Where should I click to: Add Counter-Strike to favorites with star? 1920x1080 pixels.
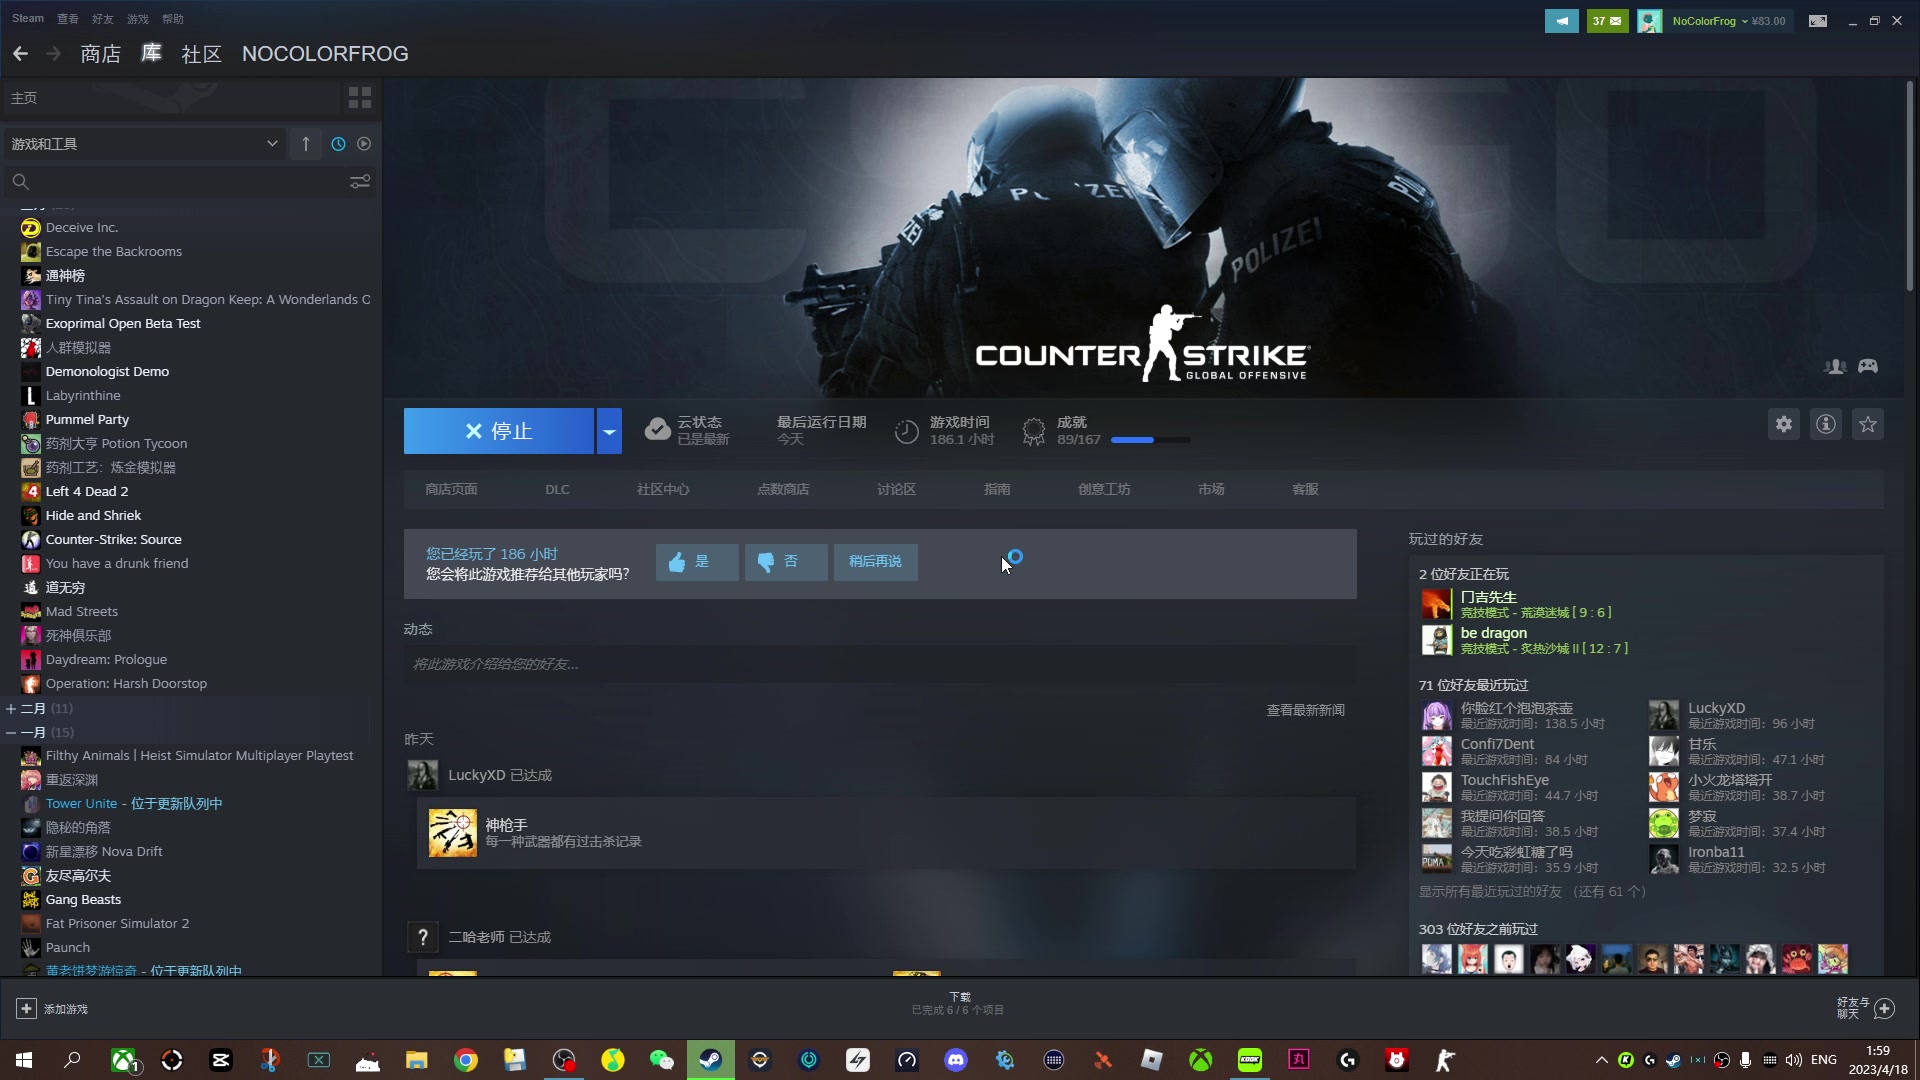pos(1868,425)
